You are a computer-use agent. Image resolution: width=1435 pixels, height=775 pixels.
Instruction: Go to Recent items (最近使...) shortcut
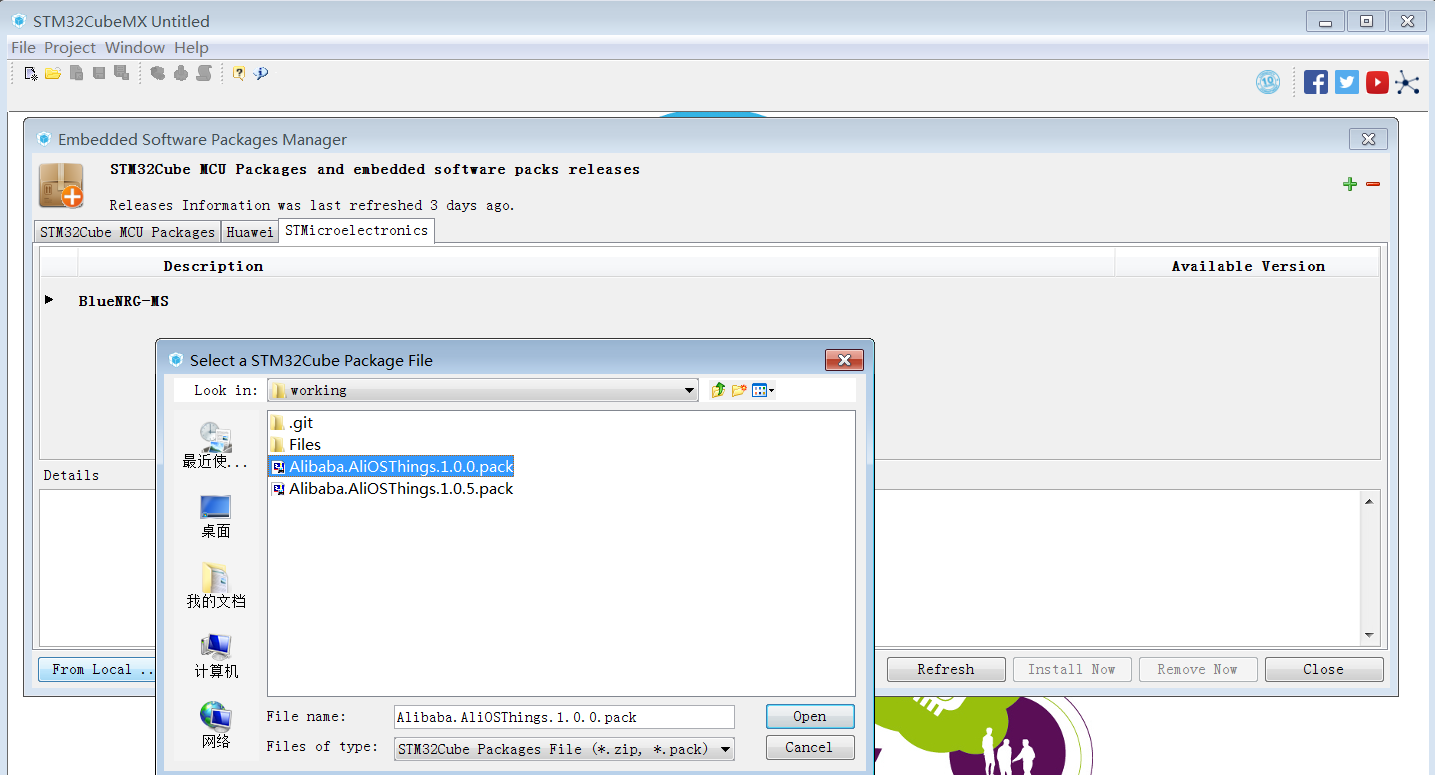[x=215, y=446]
